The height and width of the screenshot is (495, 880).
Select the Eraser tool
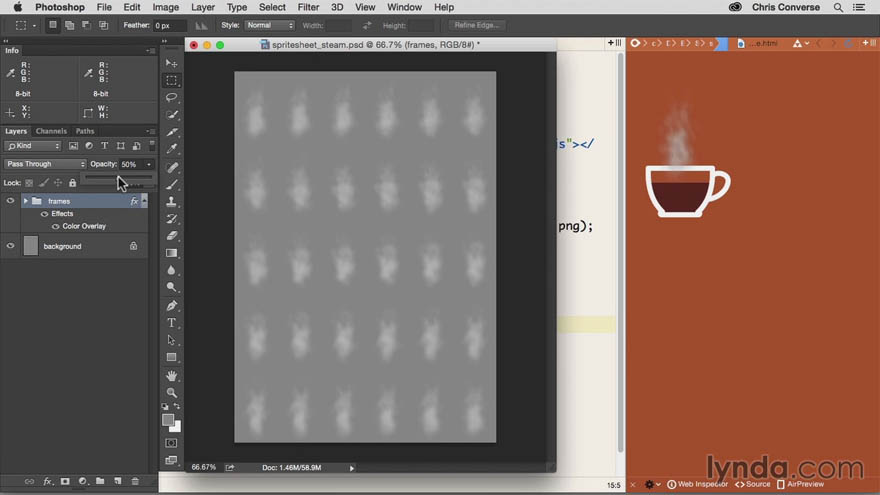click(172, 236)
